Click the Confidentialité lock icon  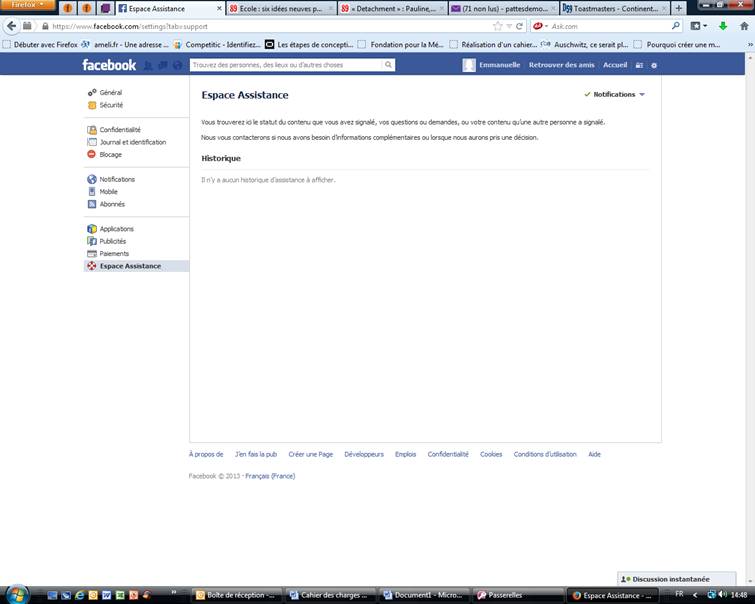coord(91,130)
